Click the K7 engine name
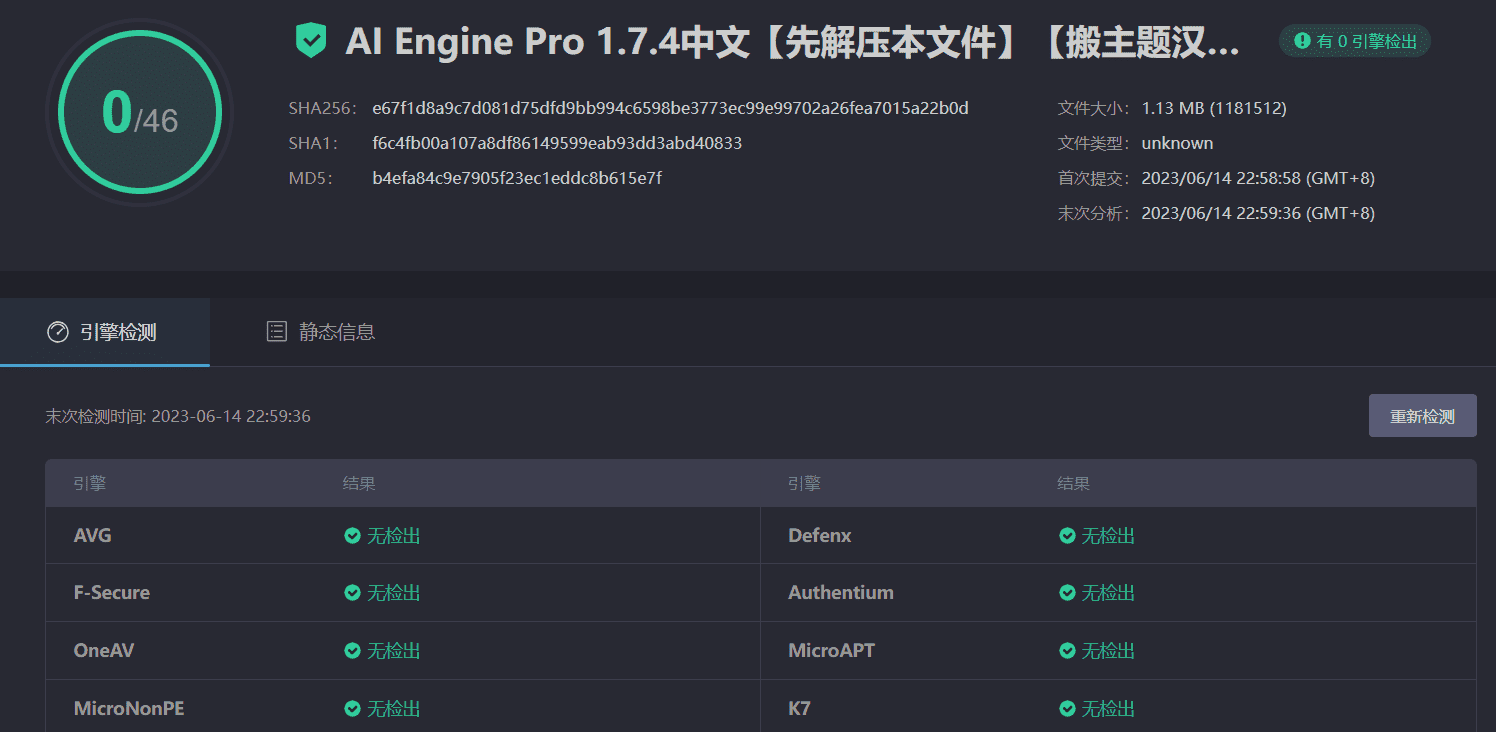This screenshot has height=732, width=1496. coord(799,709)
